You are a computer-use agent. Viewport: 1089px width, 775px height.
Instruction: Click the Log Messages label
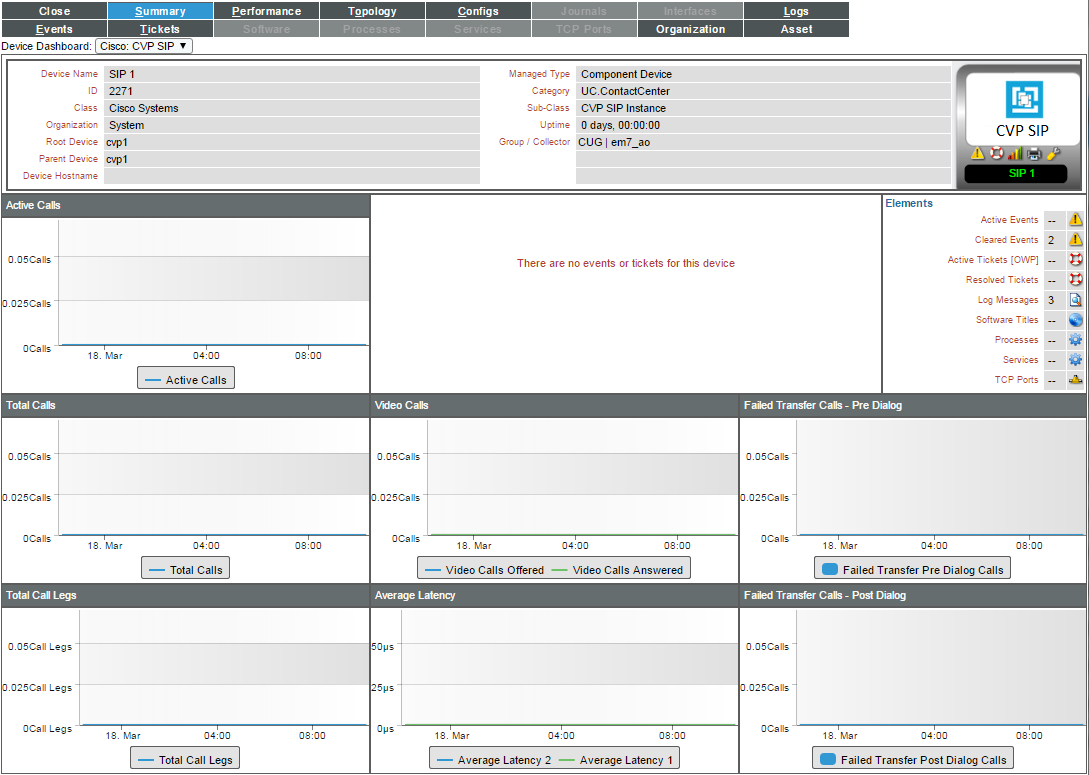tap(1008, 300)
